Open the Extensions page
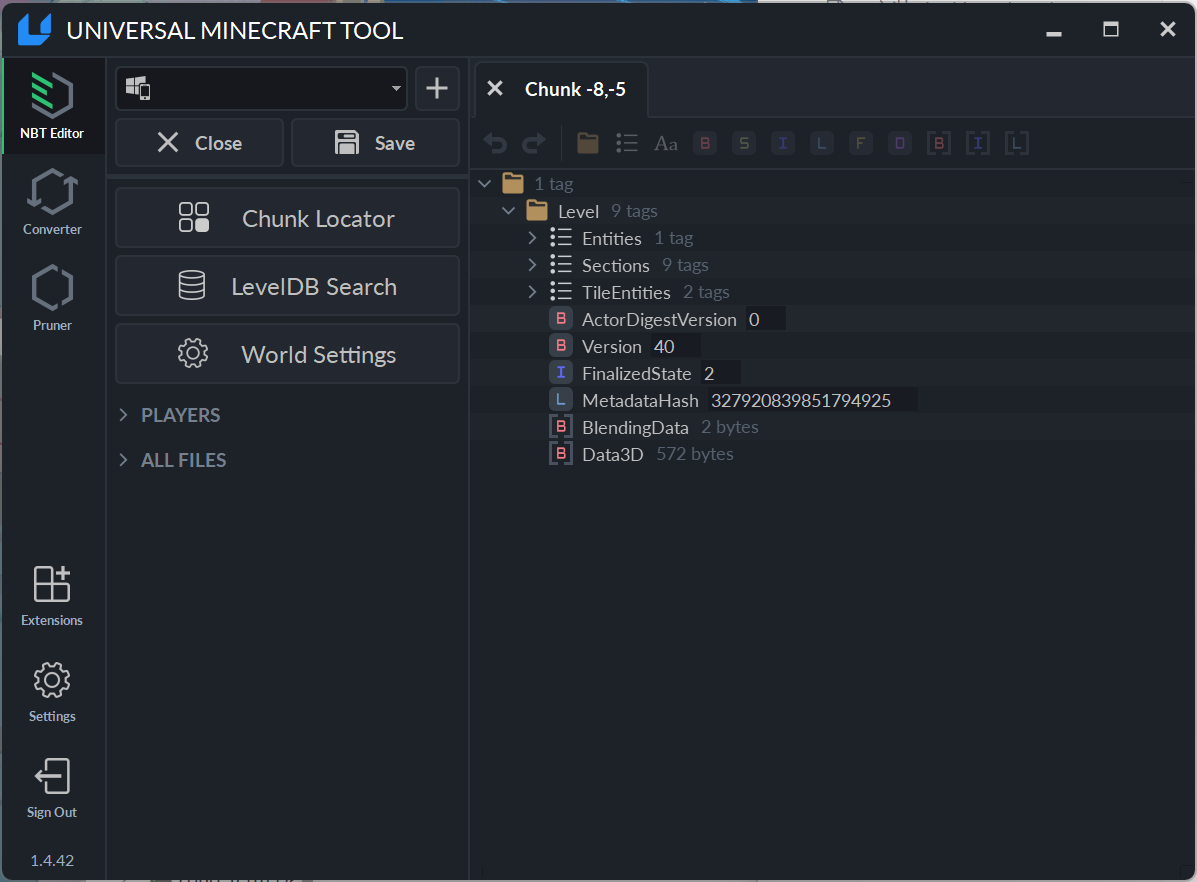This screenshot has width=1197, height=882. point(52,596)
